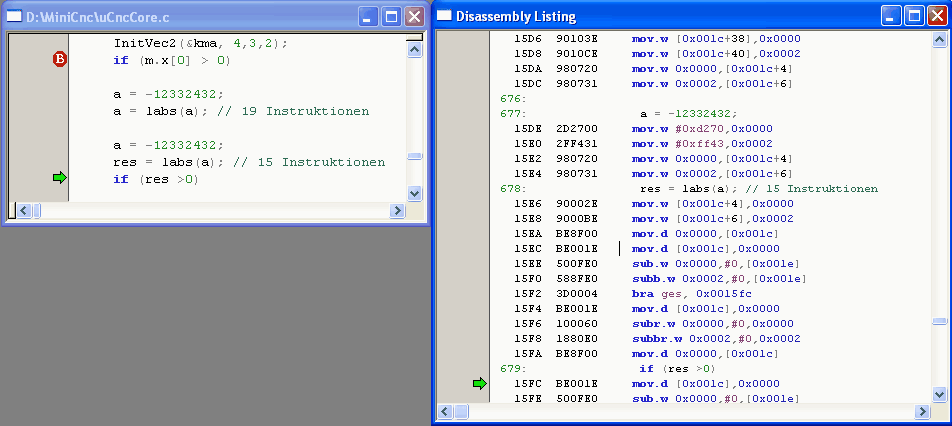The image size is (952, 426).
Task: Click the source window horizontal scrollbar thumb
Action: coord(36,211)
